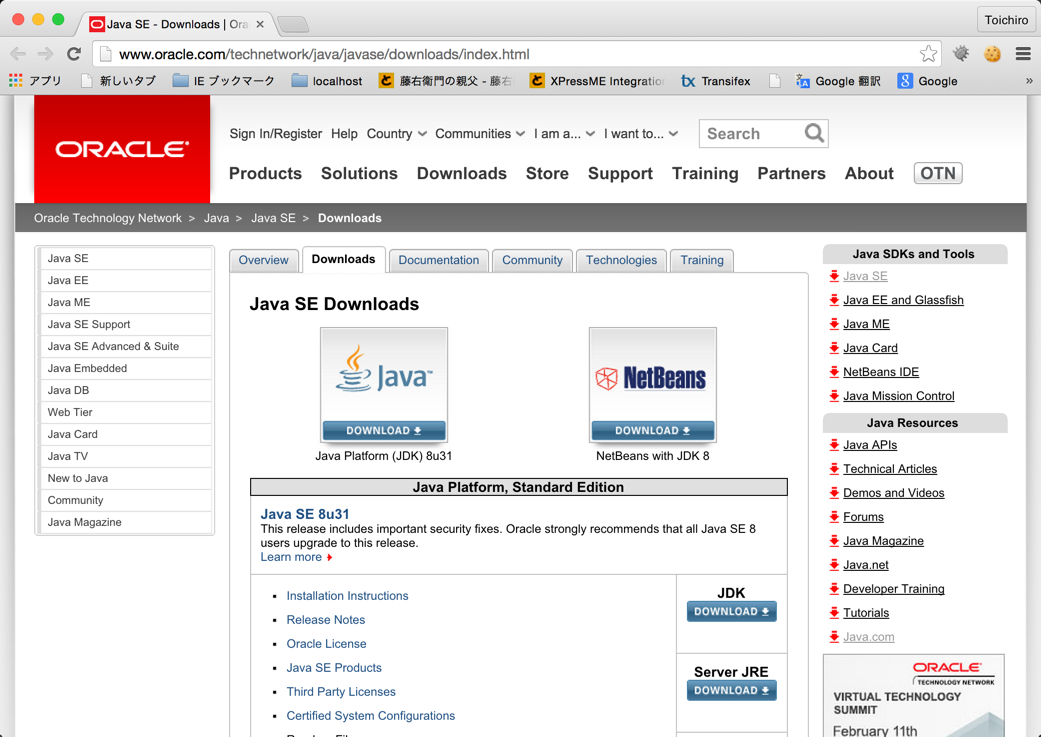
Task: Click the browser forward arrow
Action: [45, 54]
